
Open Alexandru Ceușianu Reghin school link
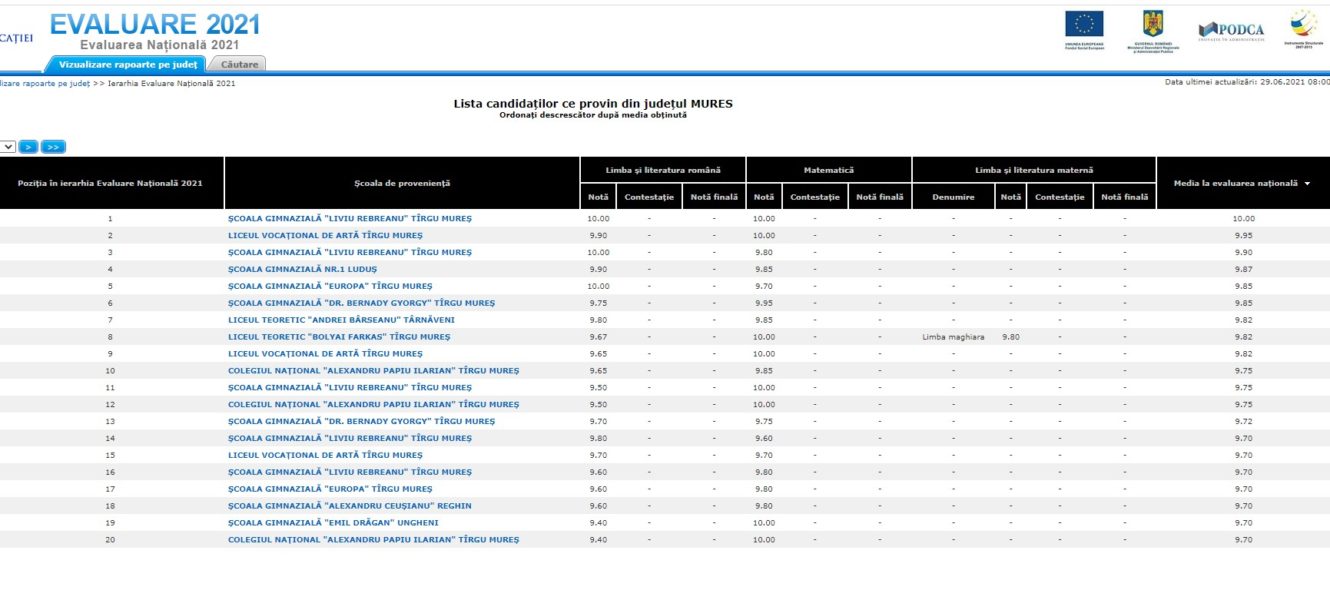coord(350,506)
